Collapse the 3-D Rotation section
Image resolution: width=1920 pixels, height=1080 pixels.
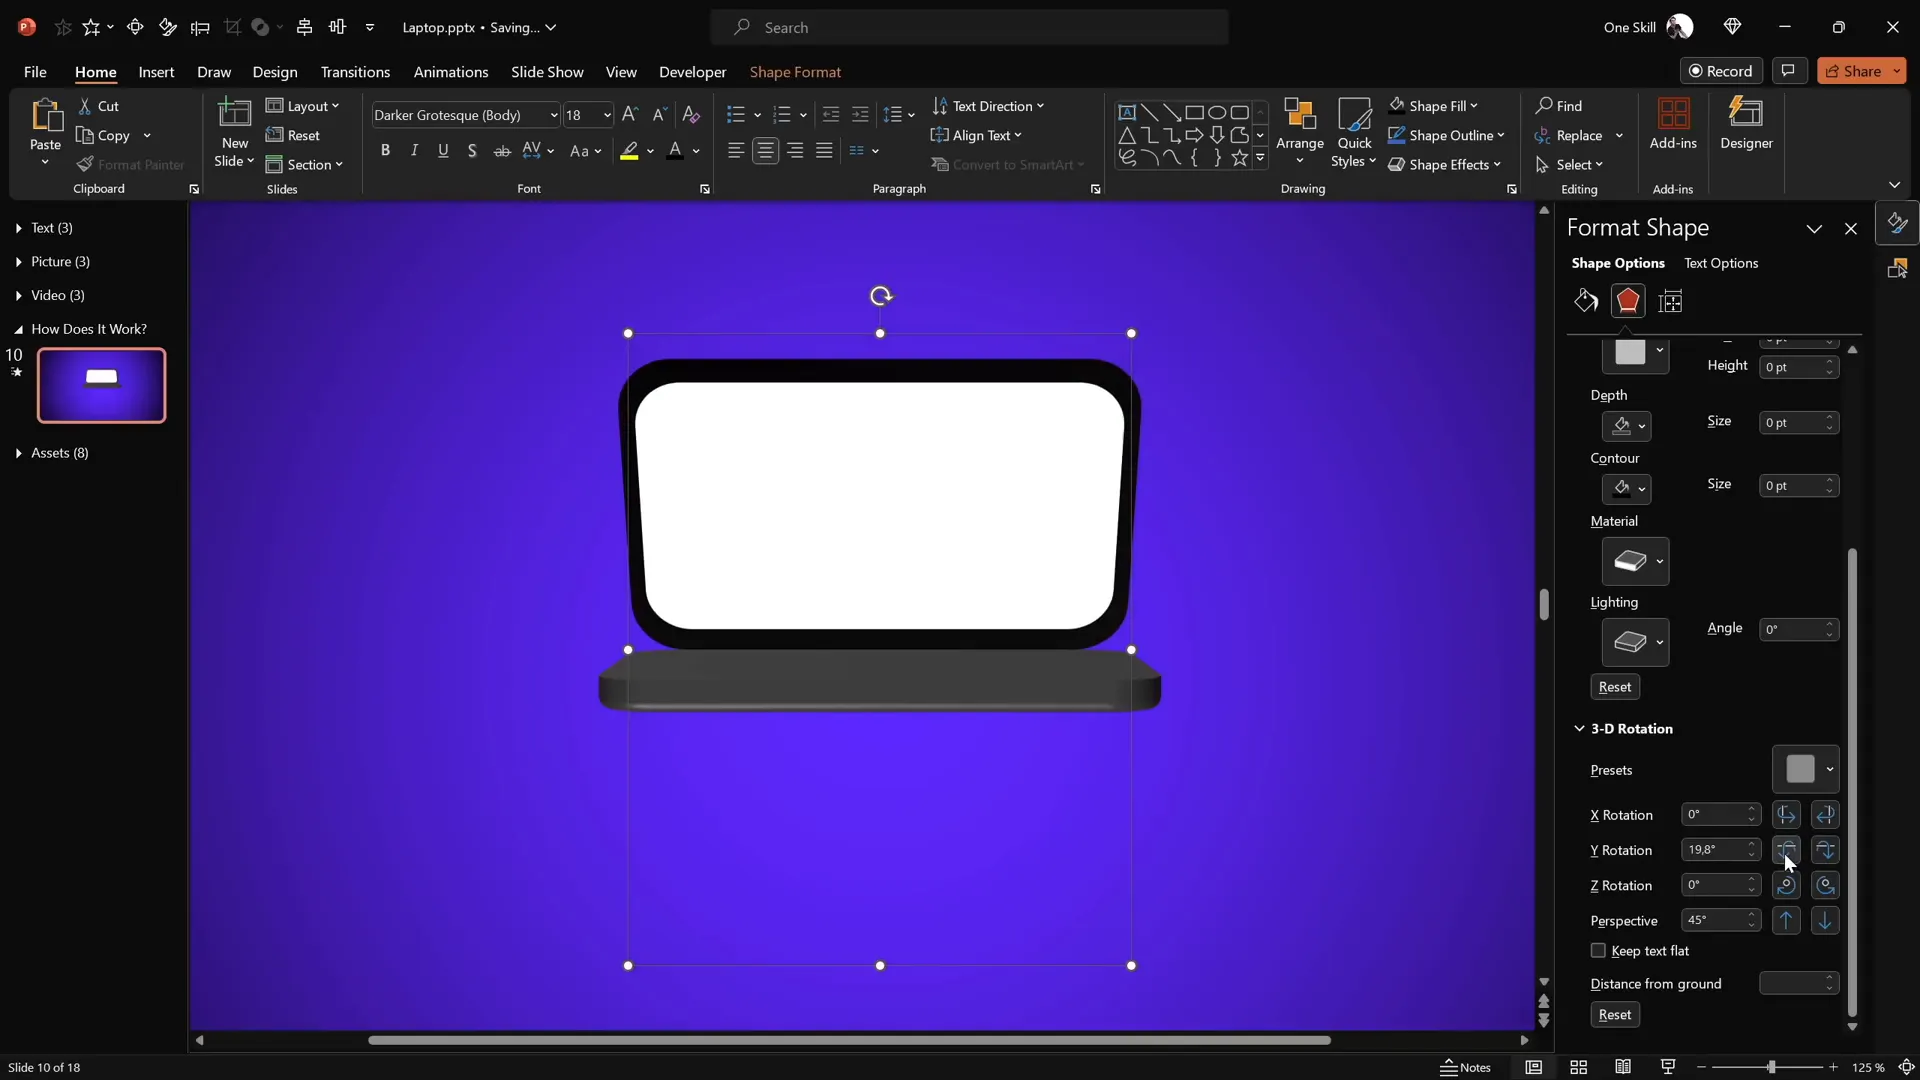coord(1580,730)
